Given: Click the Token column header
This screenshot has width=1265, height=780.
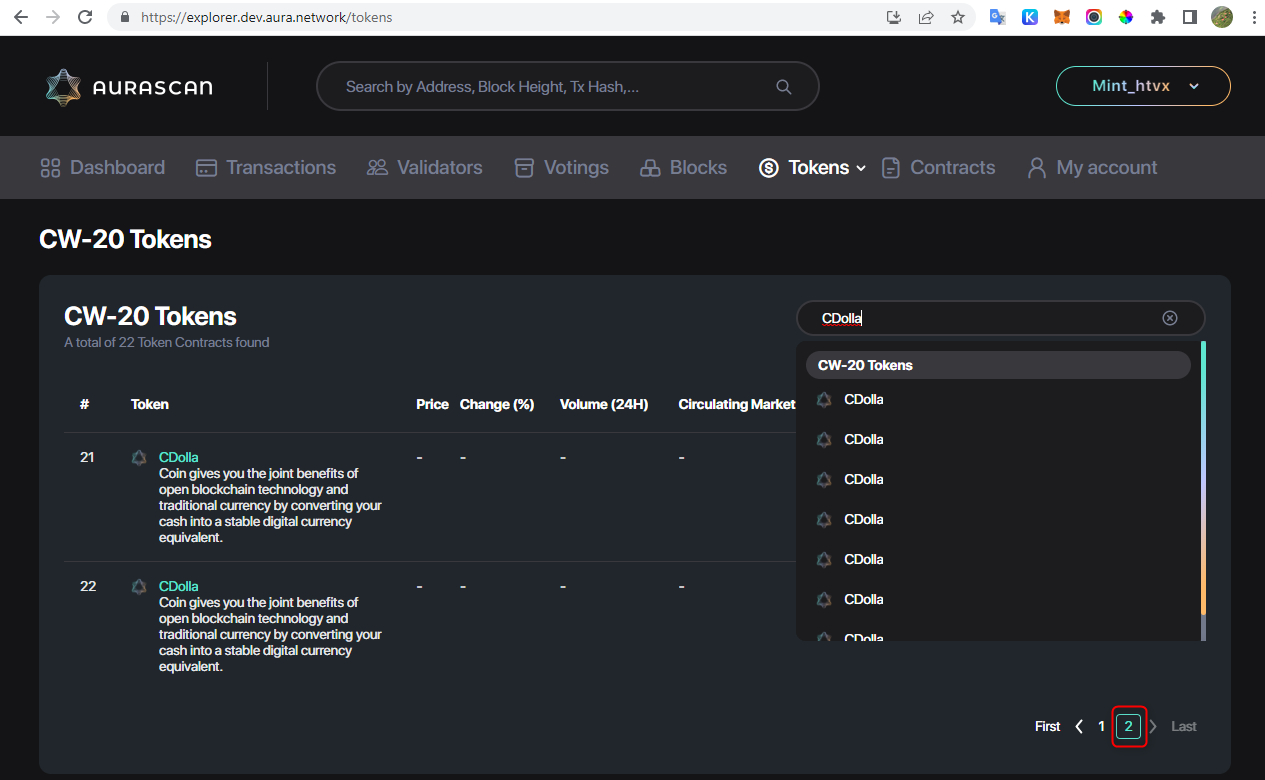Looking at the screenshot, I should (x=150, y=405).
